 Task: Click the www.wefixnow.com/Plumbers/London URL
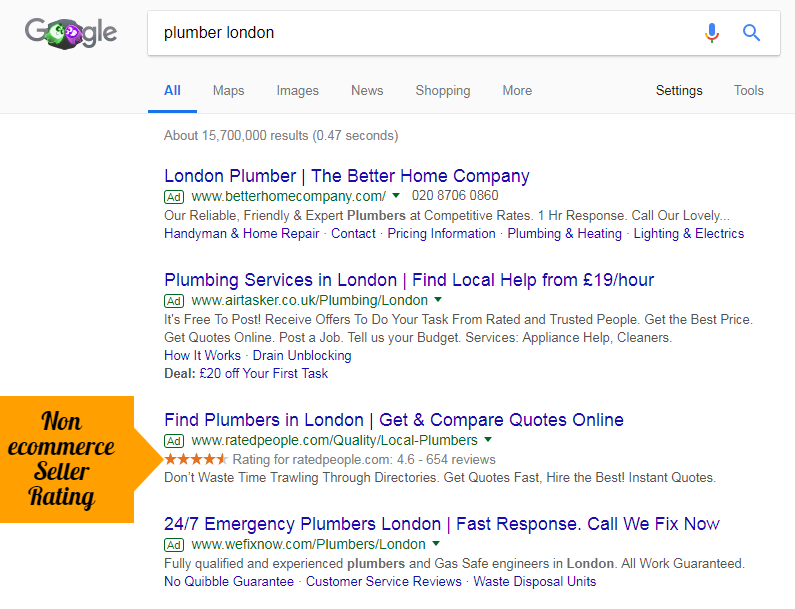click(308, 544)
